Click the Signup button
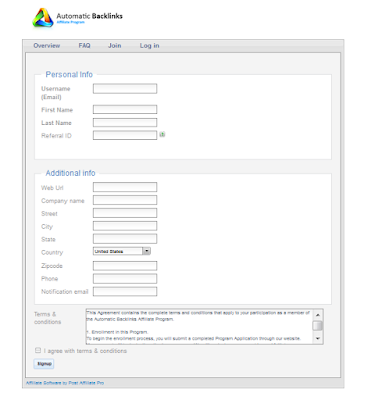The image size is (368, 400). tap(44, 364)
